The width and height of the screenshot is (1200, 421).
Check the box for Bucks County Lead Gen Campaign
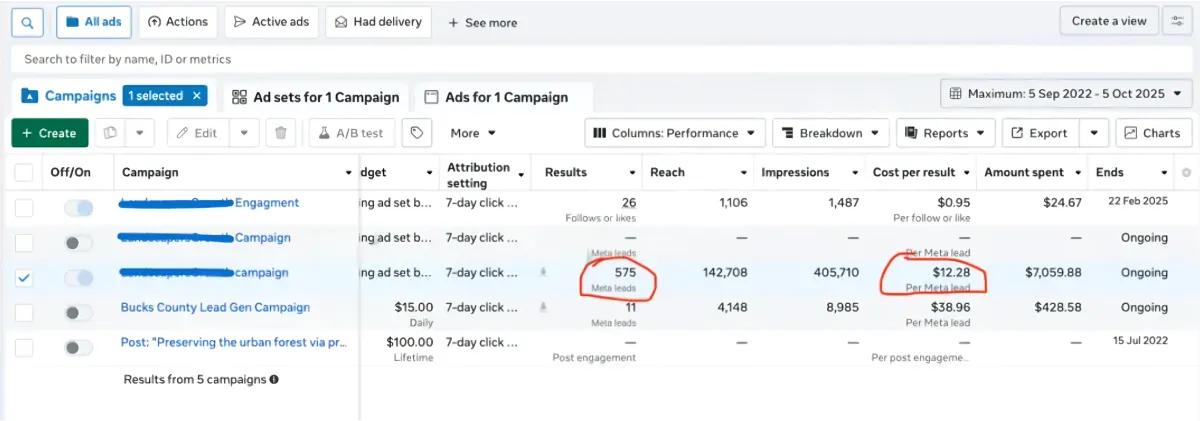pyautogui.click(x=24, y=313)
